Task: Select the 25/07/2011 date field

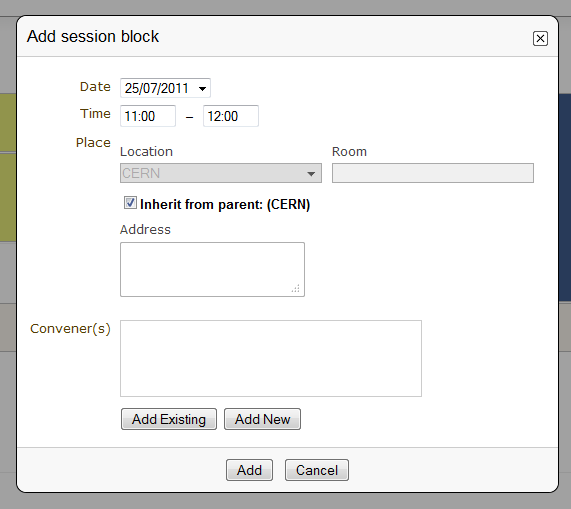Action: (165, 88)
